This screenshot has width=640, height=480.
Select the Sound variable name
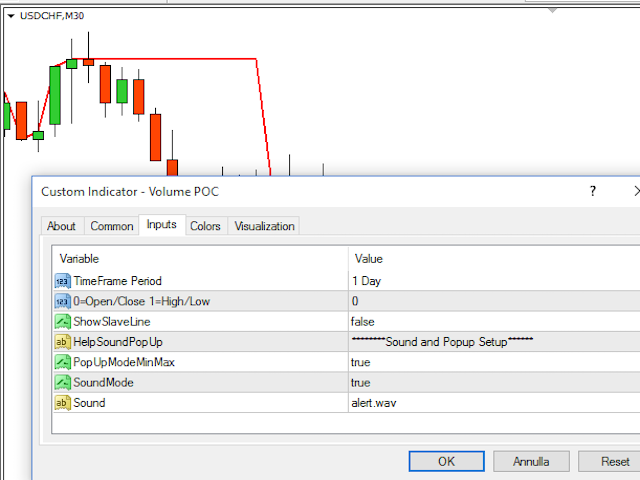[89, 403]
